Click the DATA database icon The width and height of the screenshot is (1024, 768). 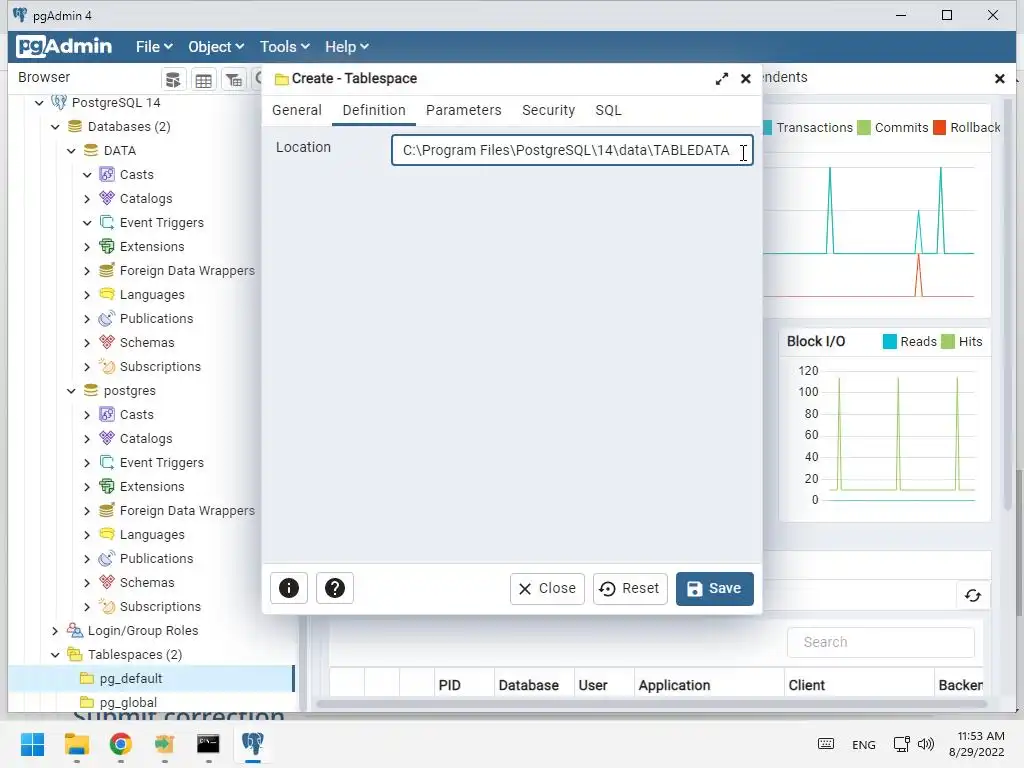(x=91, y=150)
